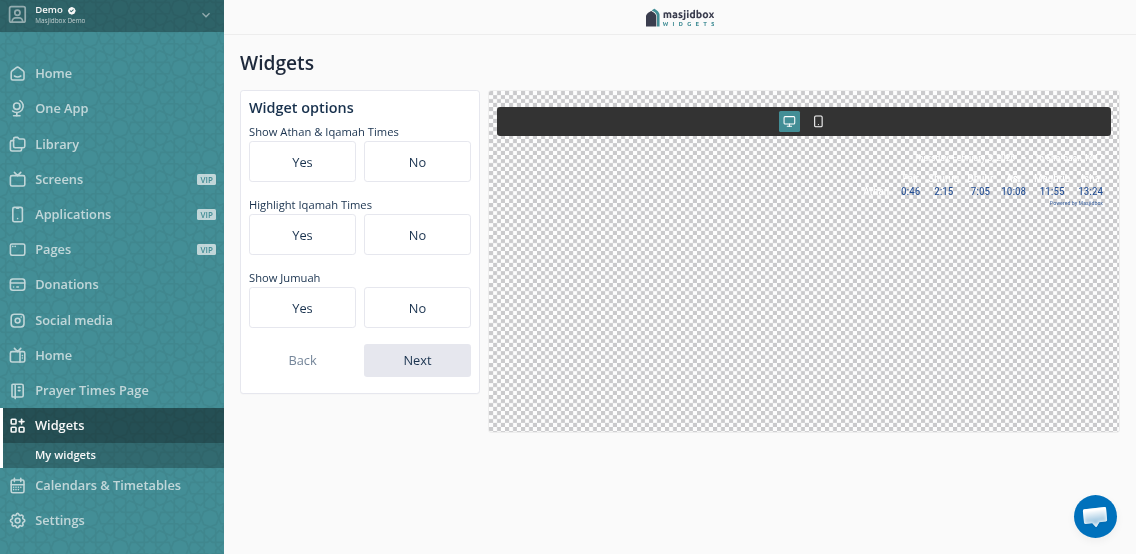1136x554 pixels.
Task: Click the Widget options heading
Action: click(301, 108)
